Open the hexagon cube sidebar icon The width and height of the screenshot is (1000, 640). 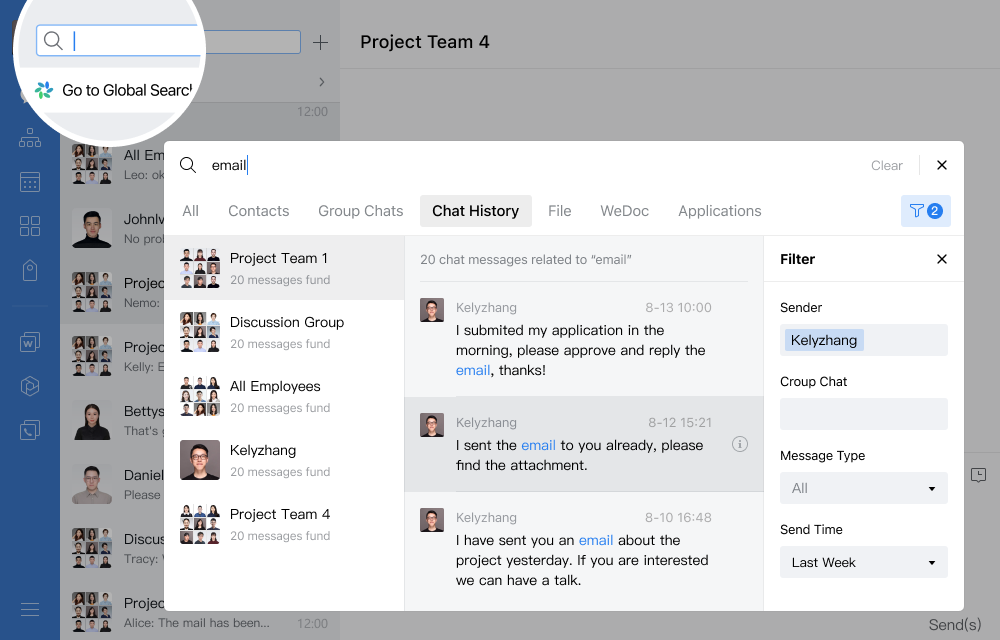(x=30, y=386)
